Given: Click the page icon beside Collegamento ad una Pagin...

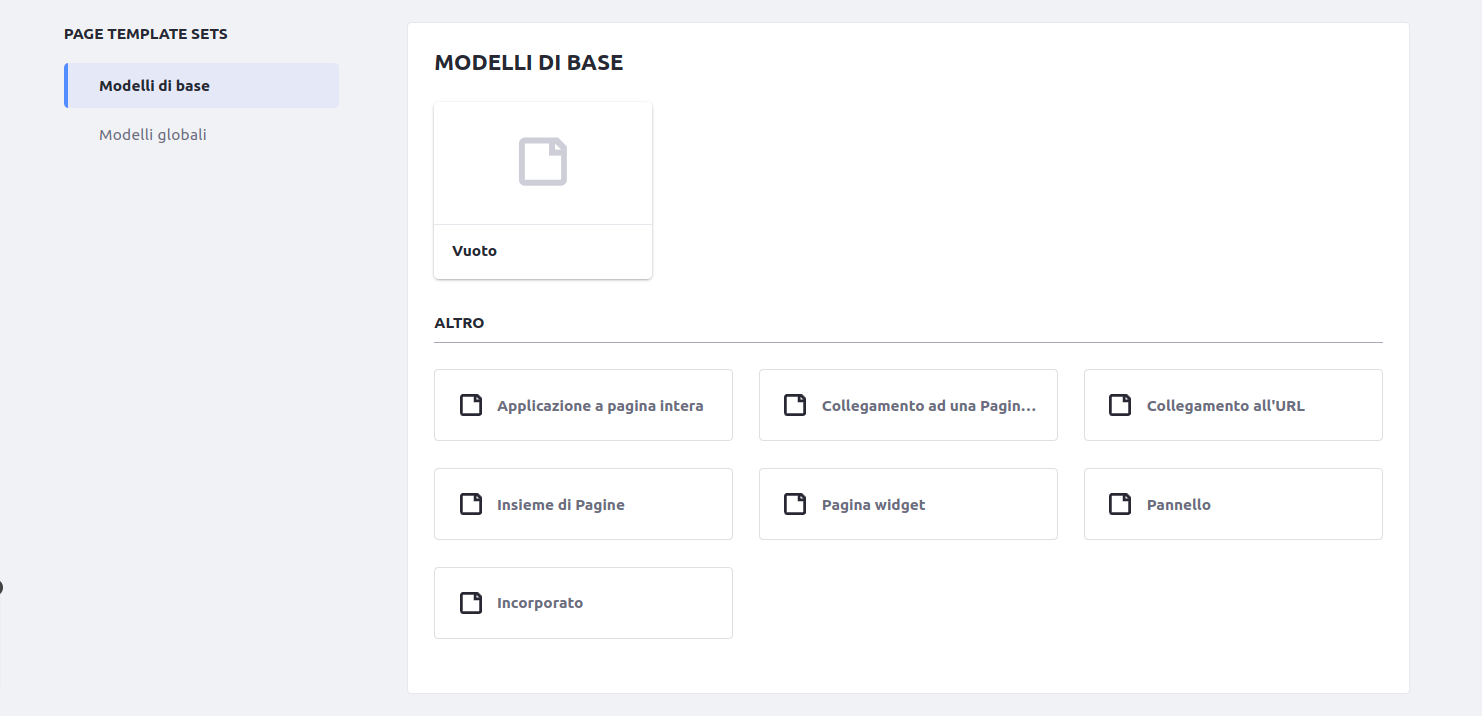Looking at the screenshot, I should pyautogui.click(x=795, y=404).
